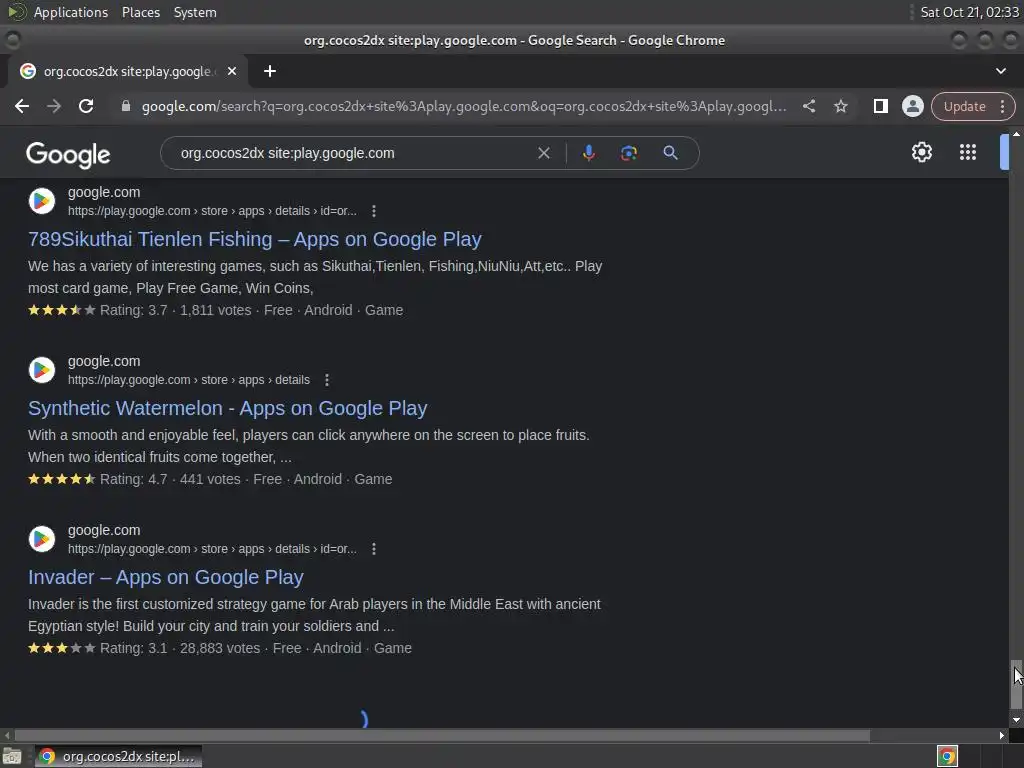Click the scroll left arrow
Image resolution: width=1024 pixels, height=768 pixels.
pos(7,736)
